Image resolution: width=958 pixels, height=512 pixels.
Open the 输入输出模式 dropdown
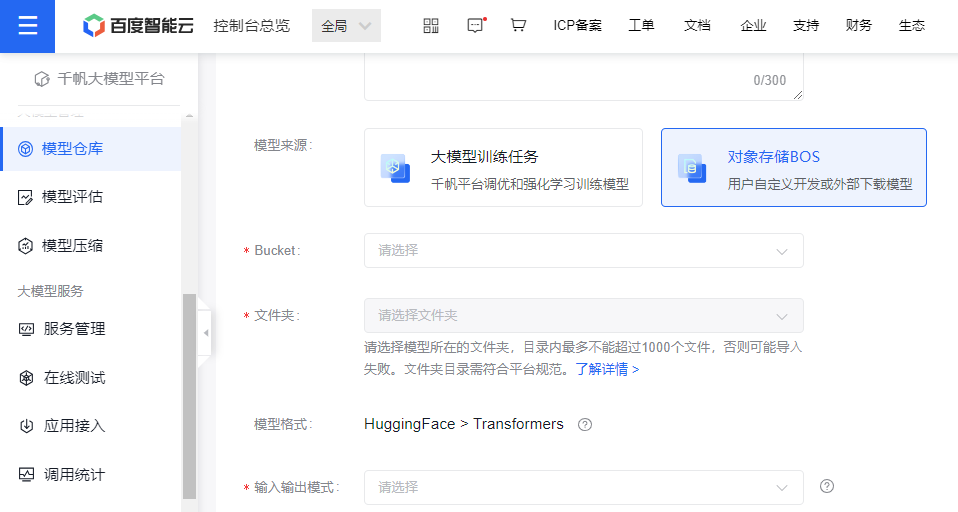coord(583,487)
